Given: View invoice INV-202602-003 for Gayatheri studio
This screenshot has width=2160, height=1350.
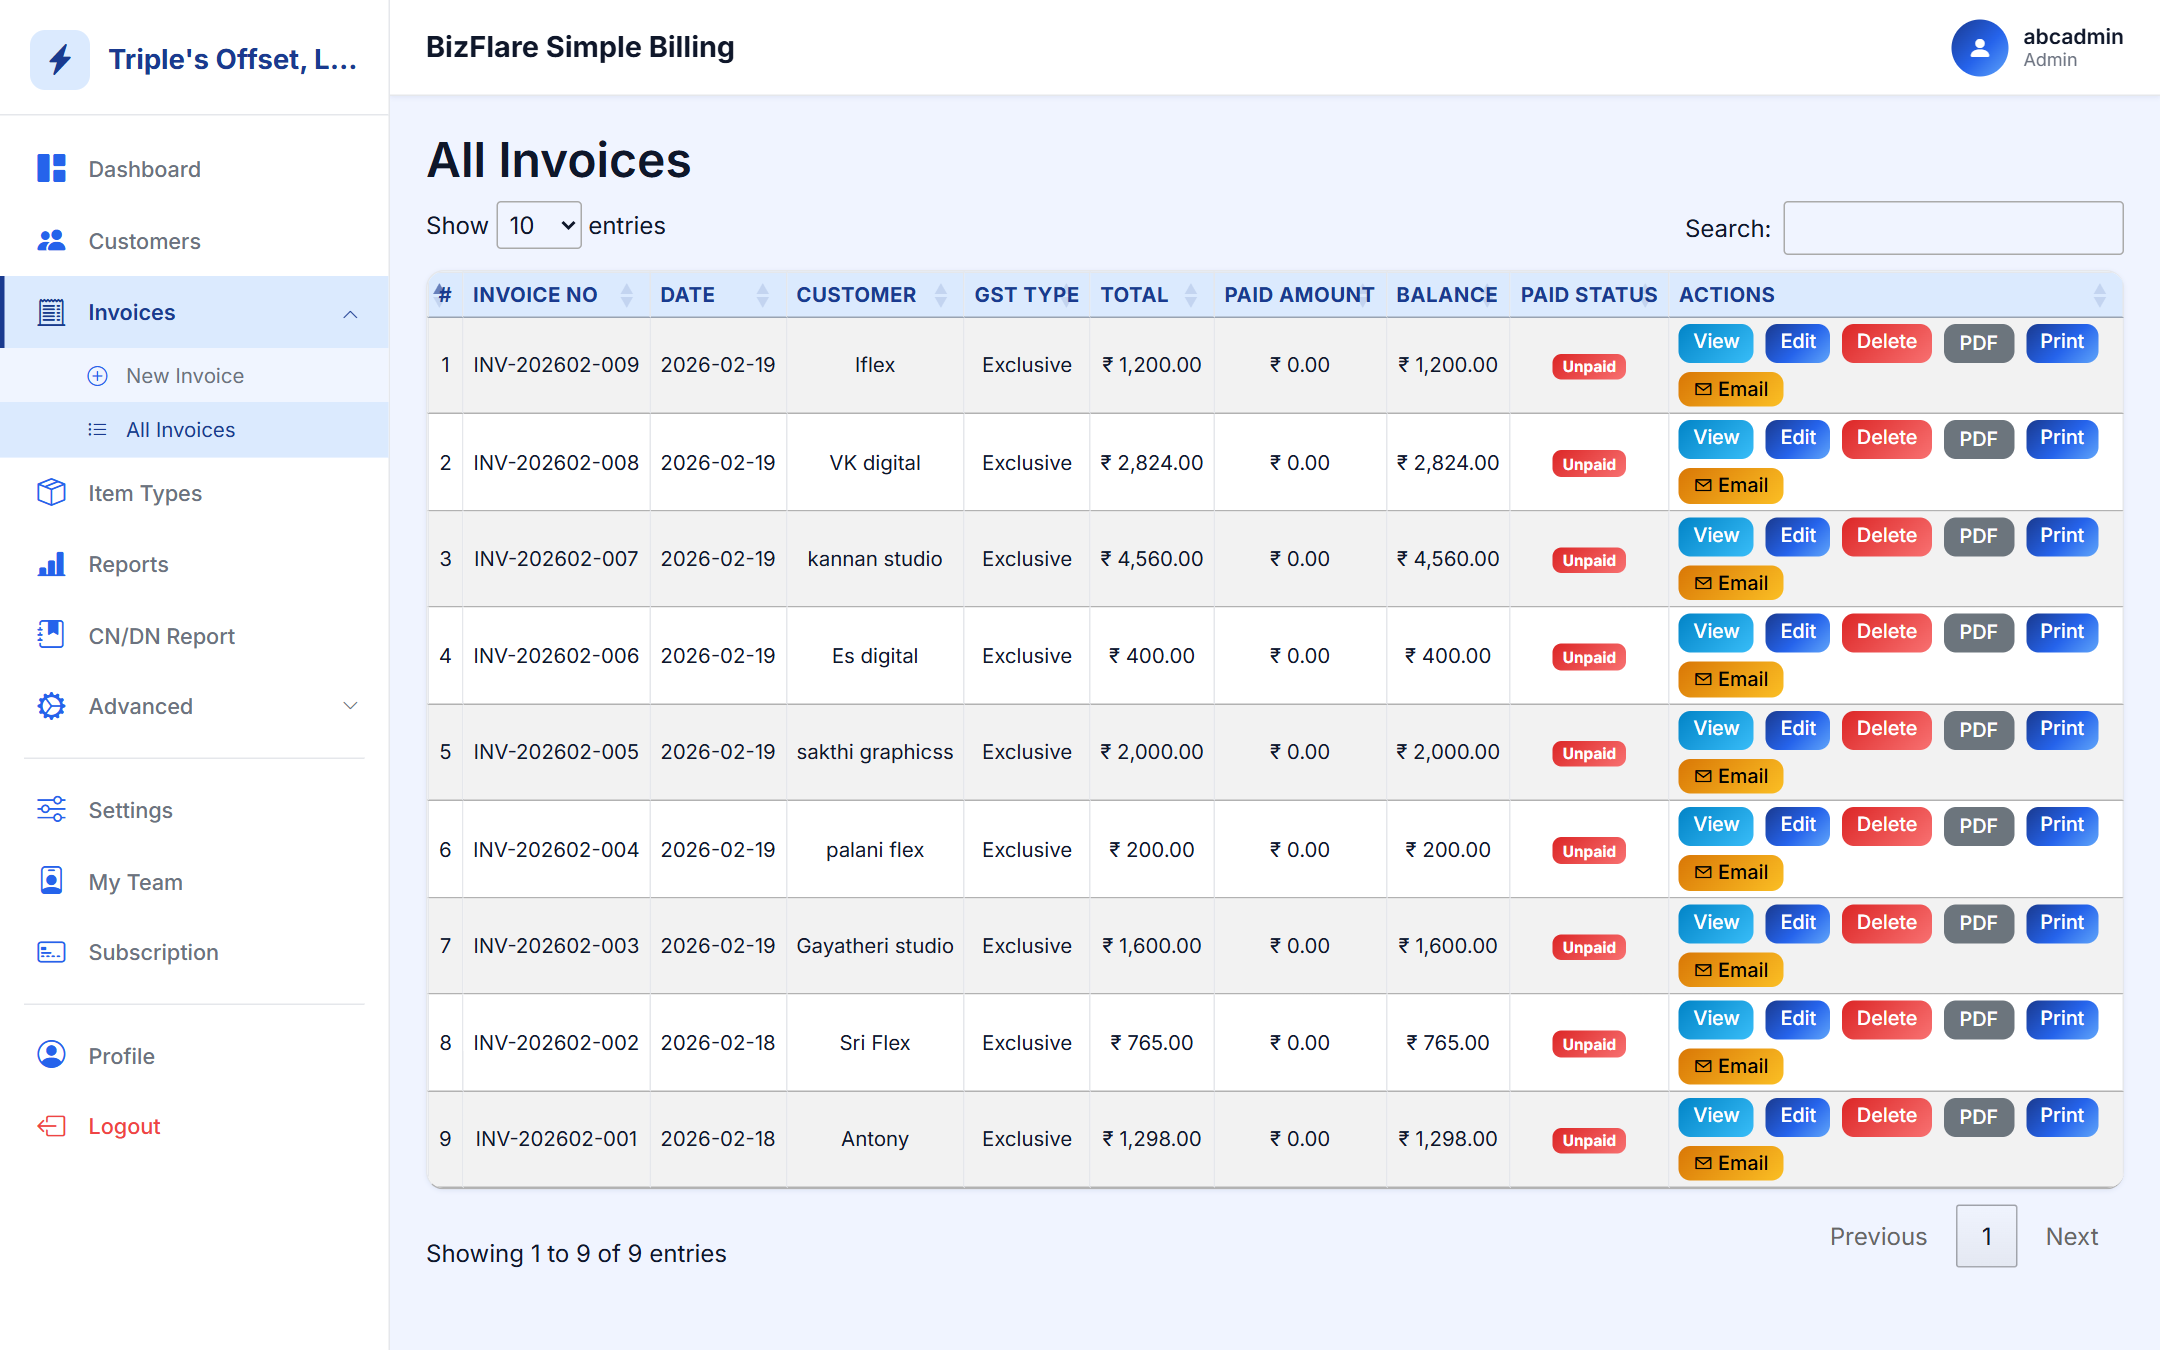Looking at the screenshot, I should coord(1716,923).
